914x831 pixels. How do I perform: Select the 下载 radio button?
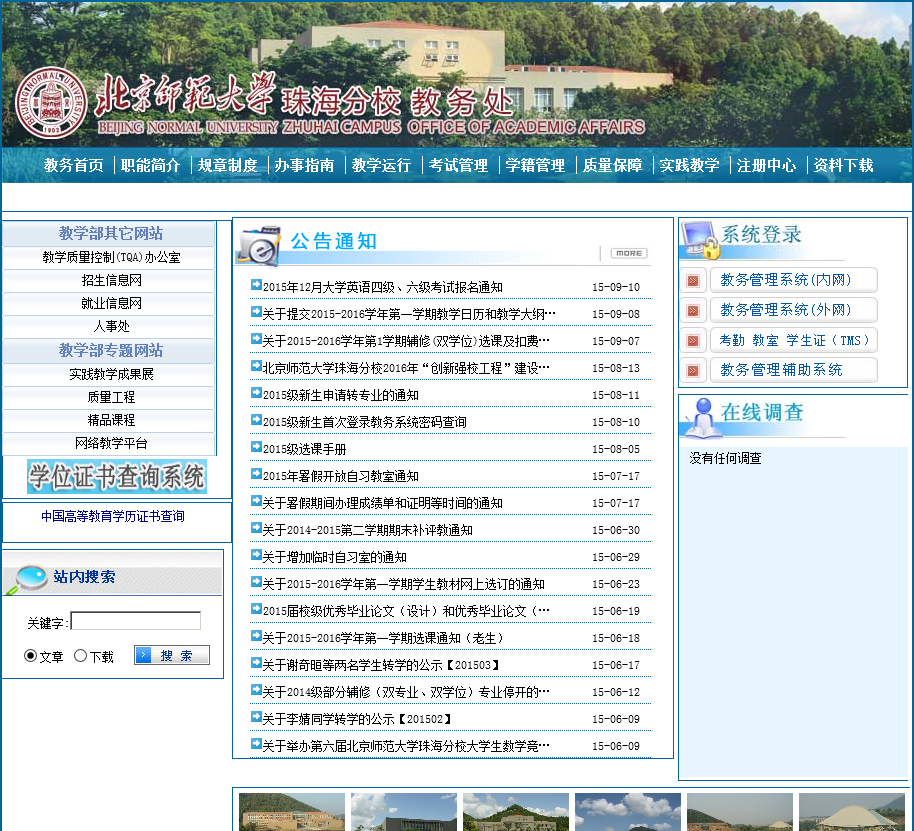click(x=81, y=656)
